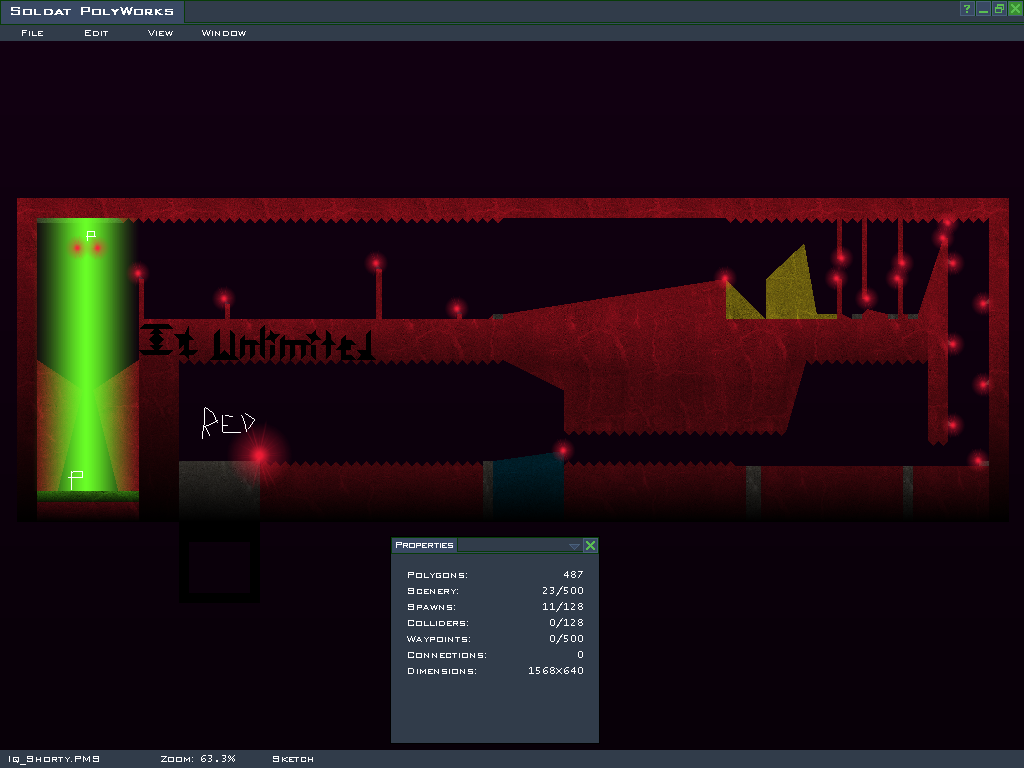Open the View menu
This screenshot has height=768, width=1024.
point(160,33)
